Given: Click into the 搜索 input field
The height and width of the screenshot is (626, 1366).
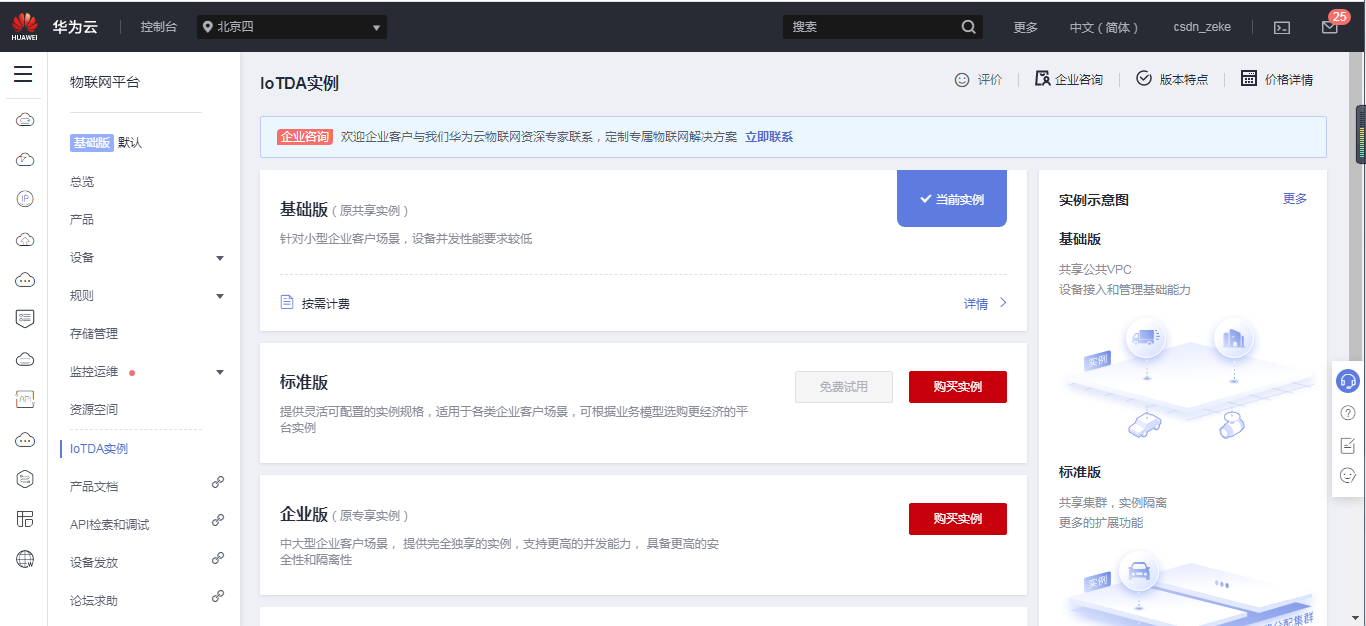Looking at the screenshot, I should 870,27.
